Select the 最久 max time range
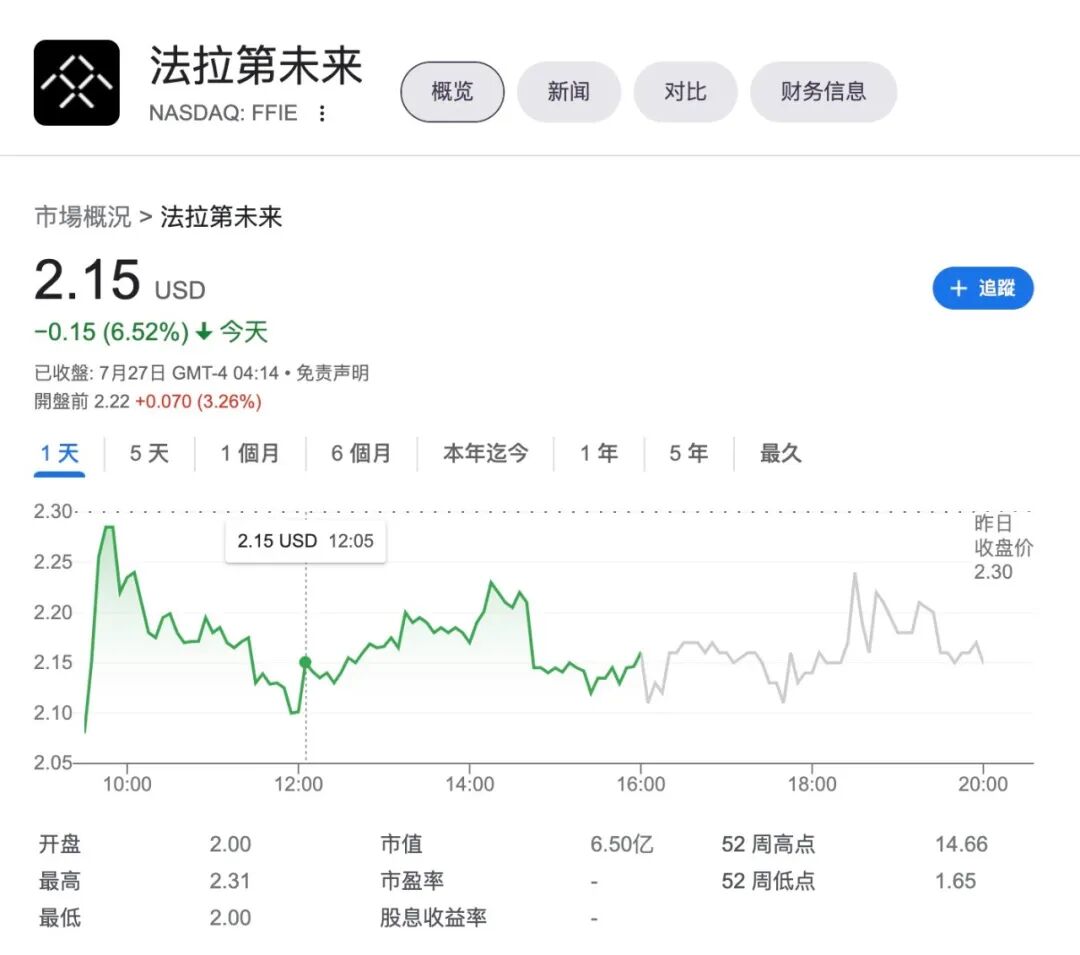Screen dimensions: 1080x955 click(780, 454)
